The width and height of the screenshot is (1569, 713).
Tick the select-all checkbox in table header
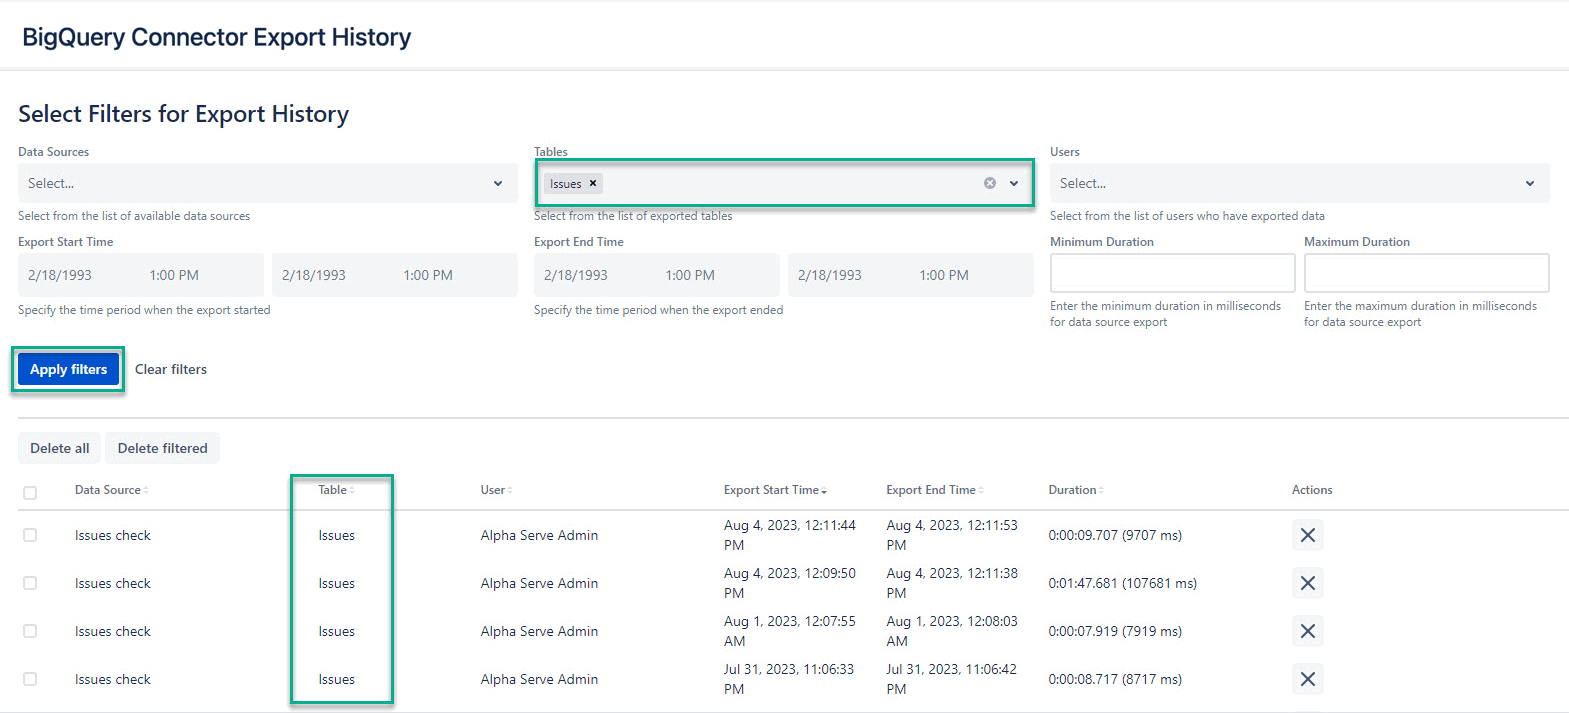(30, 492)
